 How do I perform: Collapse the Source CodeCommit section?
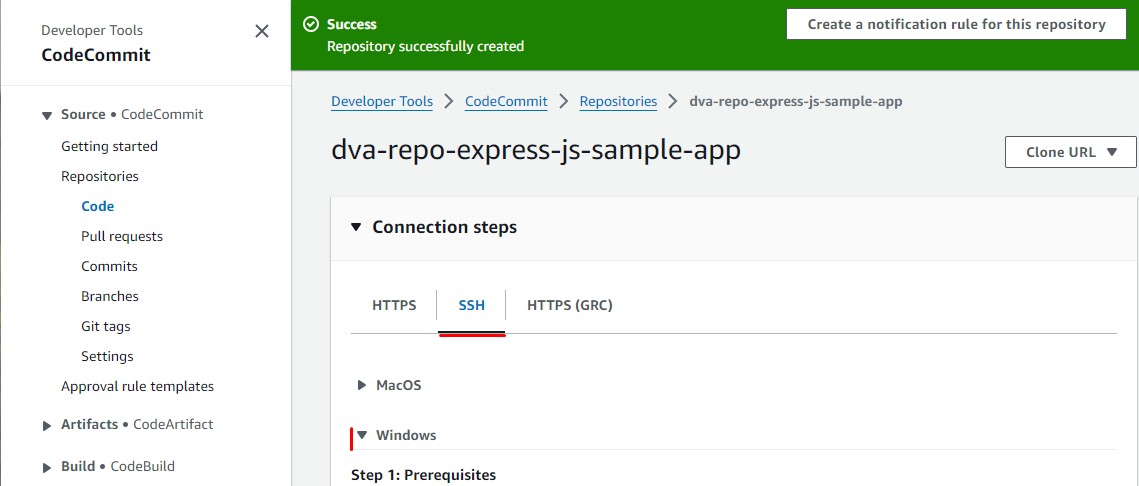[x=47, y=115]
